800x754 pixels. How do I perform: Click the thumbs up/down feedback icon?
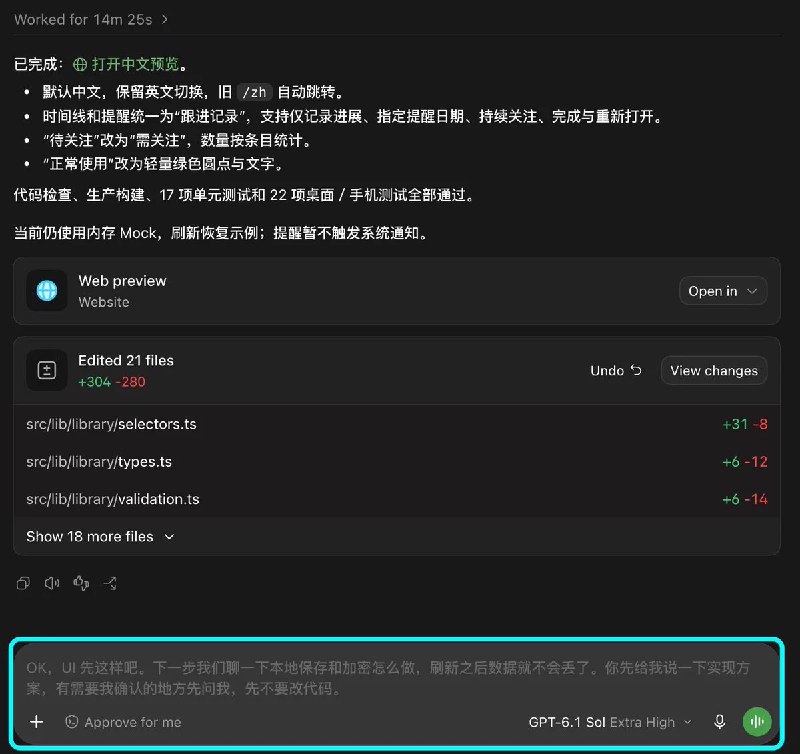pos(81,583)
